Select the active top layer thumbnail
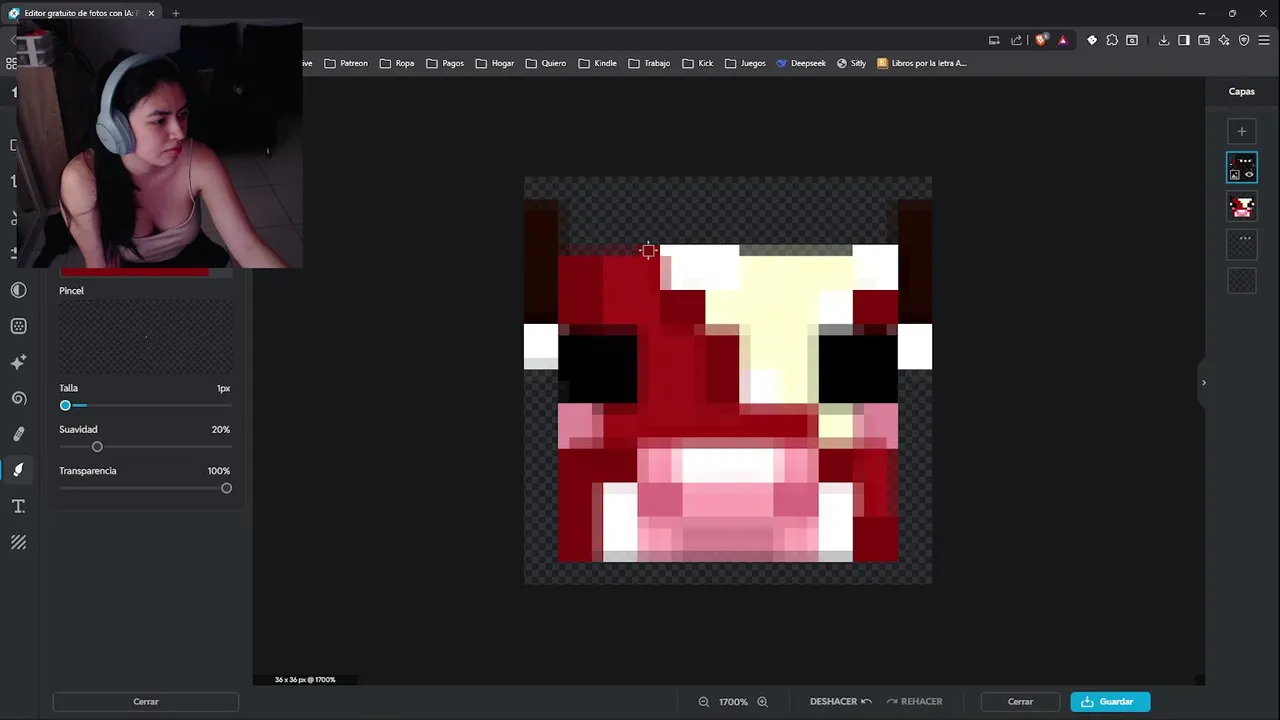 pos(1242,167)
